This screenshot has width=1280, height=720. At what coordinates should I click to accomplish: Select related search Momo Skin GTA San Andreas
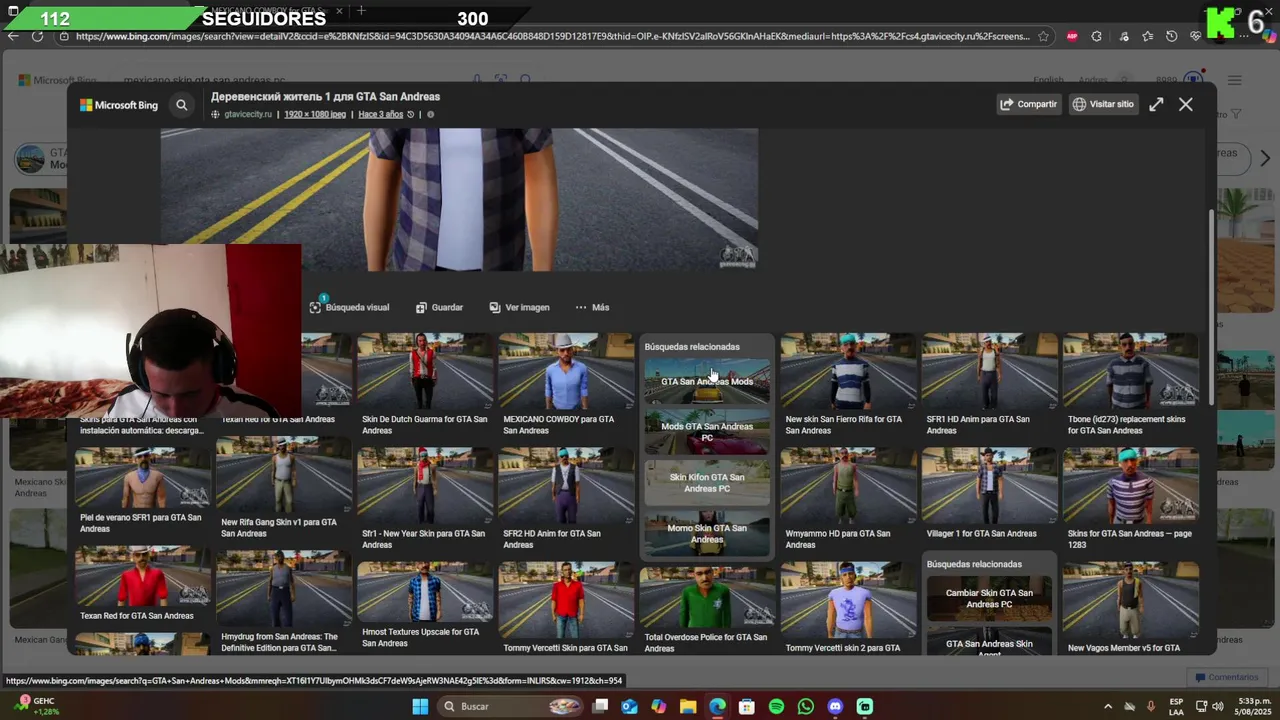coord(707,534)
